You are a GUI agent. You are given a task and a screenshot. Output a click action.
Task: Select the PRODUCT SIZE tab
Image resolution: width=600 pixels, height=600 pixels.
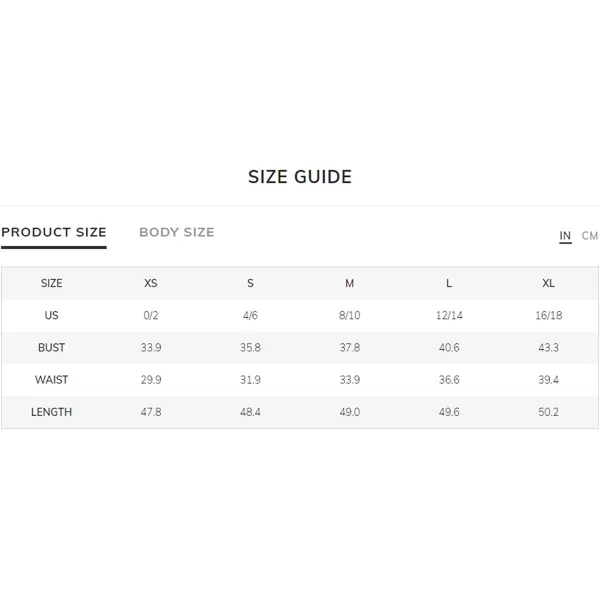(54, 232)
